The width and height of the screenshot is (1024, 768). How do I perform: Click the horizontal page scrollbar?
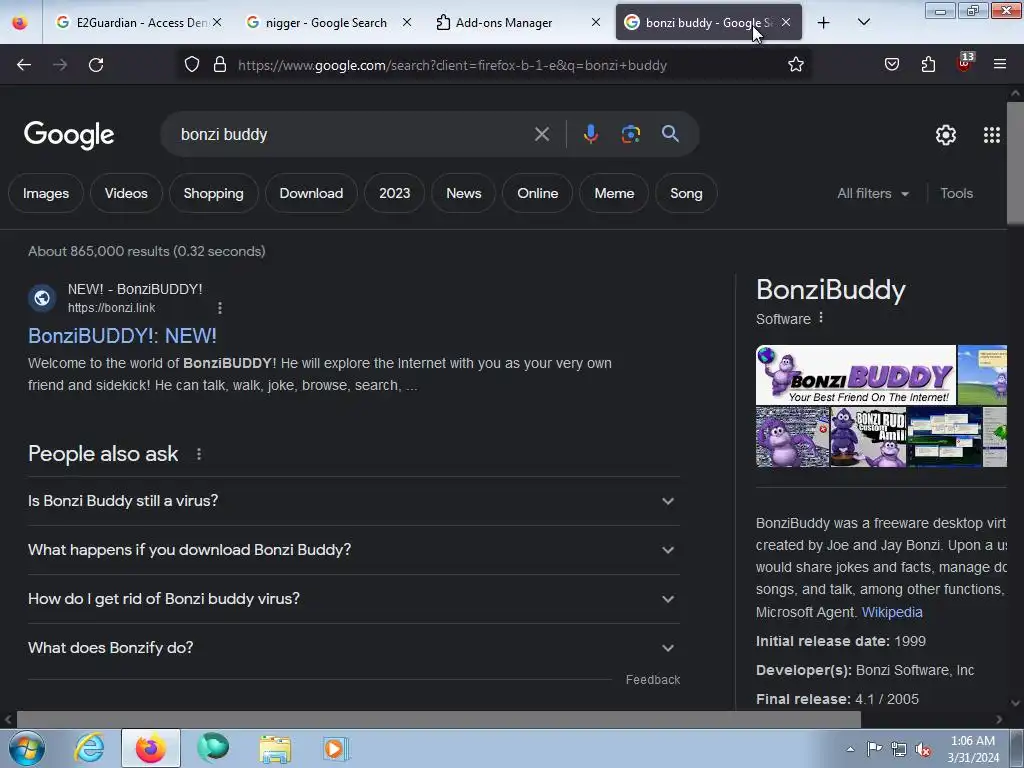(438, 719)
